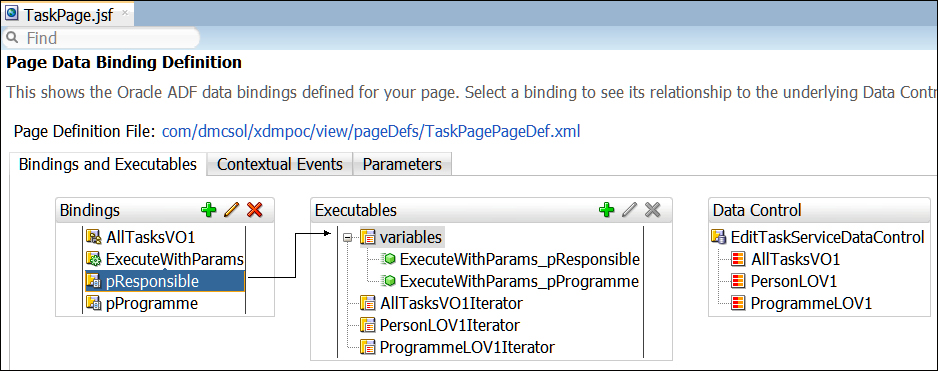Select the Bindings and Executables tab
Image resolution: width=938 pixels, height=371 pixels.
(x=108, y=165)
